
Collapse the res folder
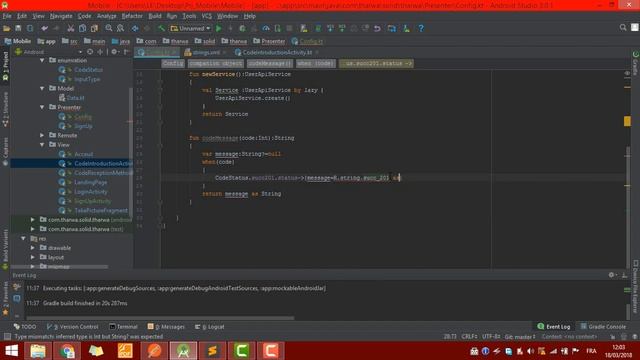point(23,238)
